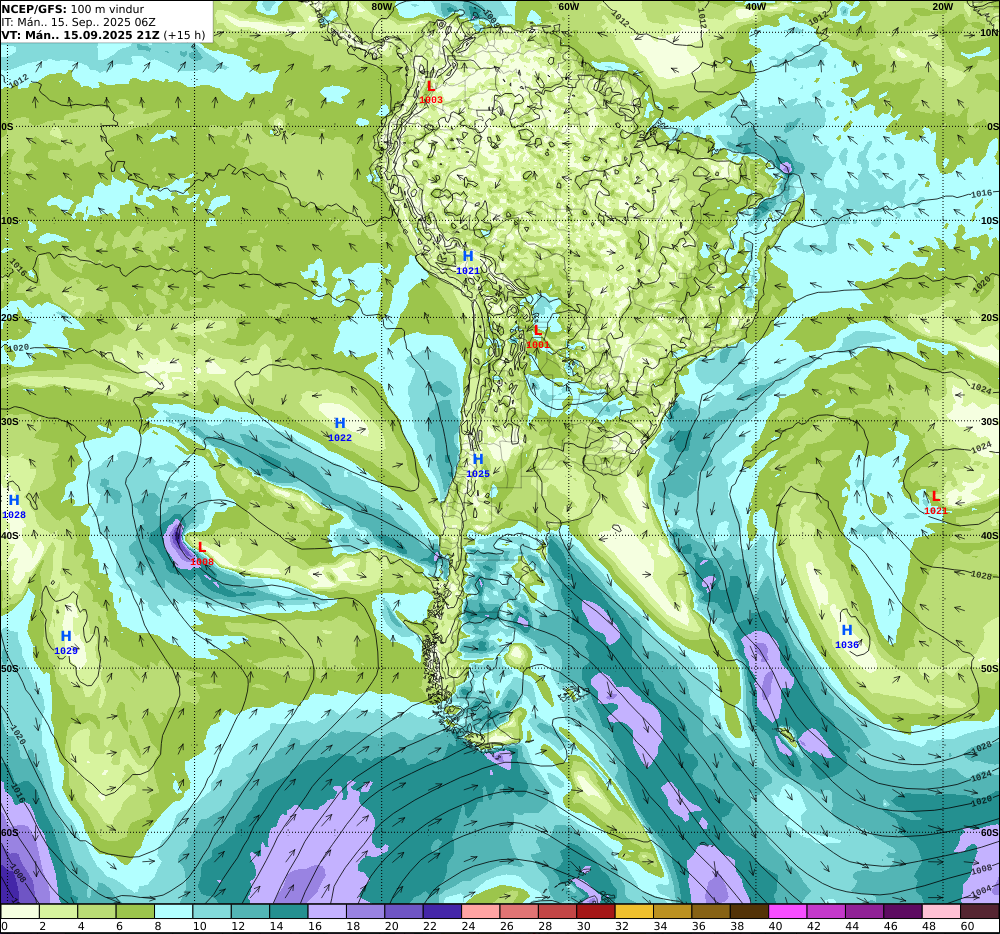Click the 10N latitude label
Image resolution: width=1000 pixels, height=934 pixels.
[x=989, y=33]
